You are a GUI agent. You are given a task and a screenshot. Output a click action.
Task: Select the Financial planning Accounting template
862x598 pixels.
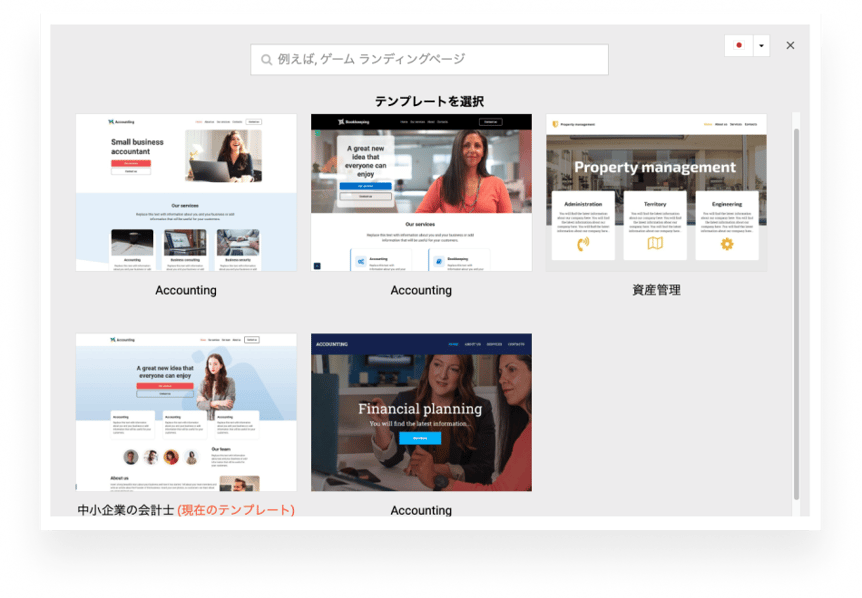[x=420, y=411]
